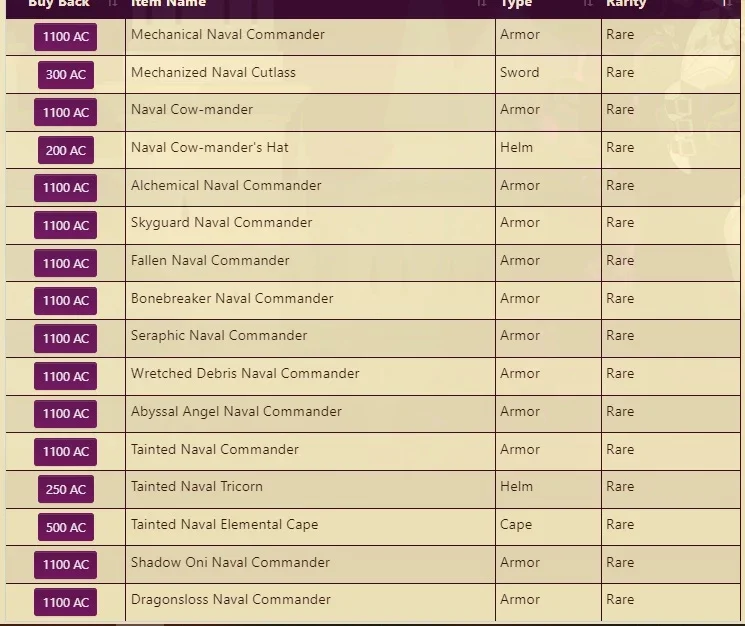Screen dimensions: 745x626
Task: Buy back Bonebreaker Naval Commander armor
Action: coord(66,301)
